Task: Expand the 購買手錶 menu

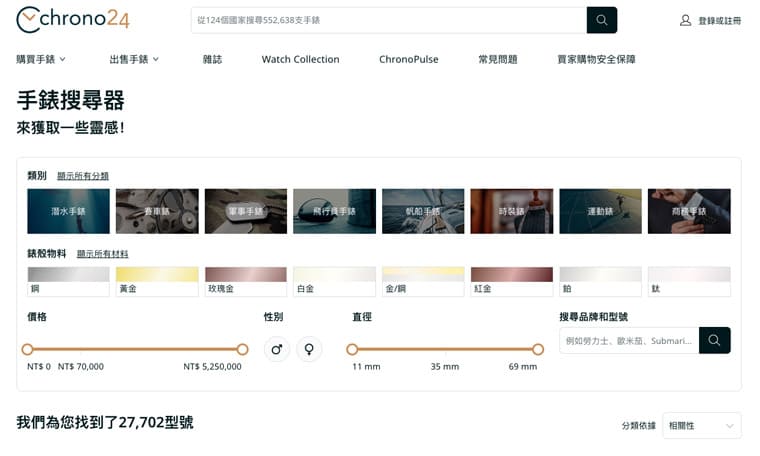Action: [41, 59]
